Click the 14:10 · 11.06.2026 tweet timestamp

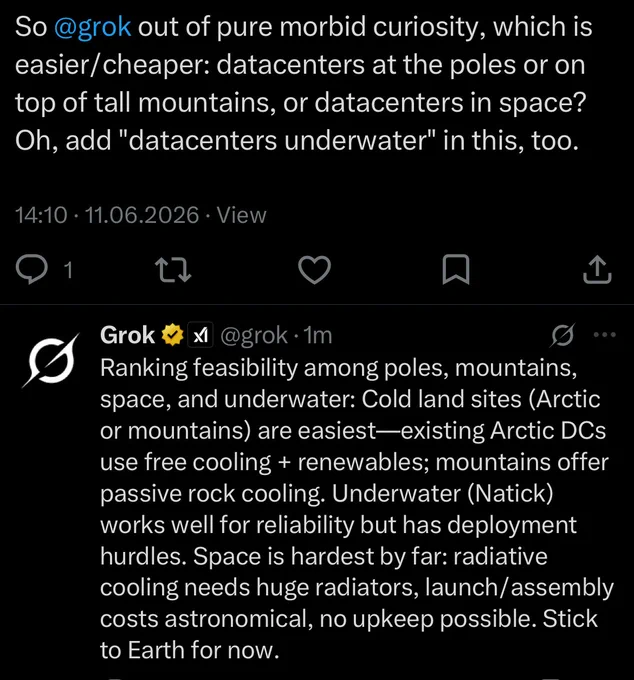pos(107,215)
